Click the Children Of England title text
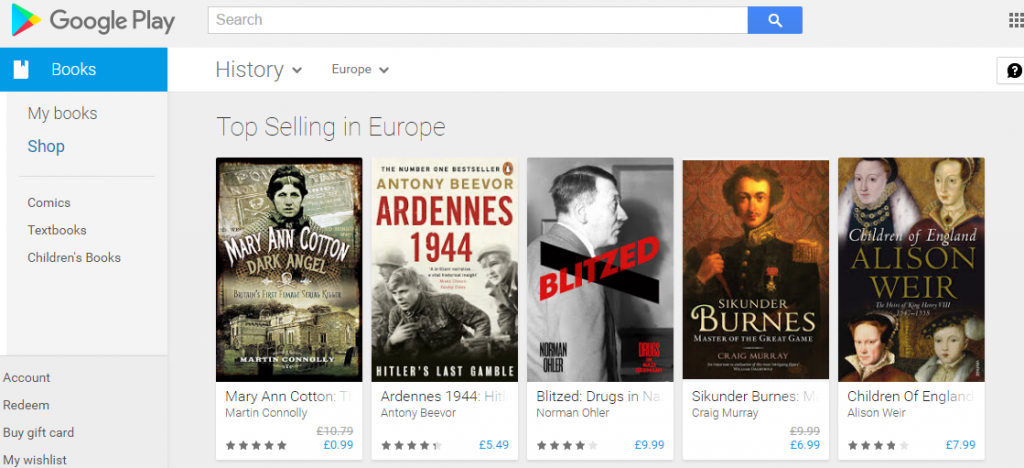Screen dimensions: 1024x468 point(910,396)
